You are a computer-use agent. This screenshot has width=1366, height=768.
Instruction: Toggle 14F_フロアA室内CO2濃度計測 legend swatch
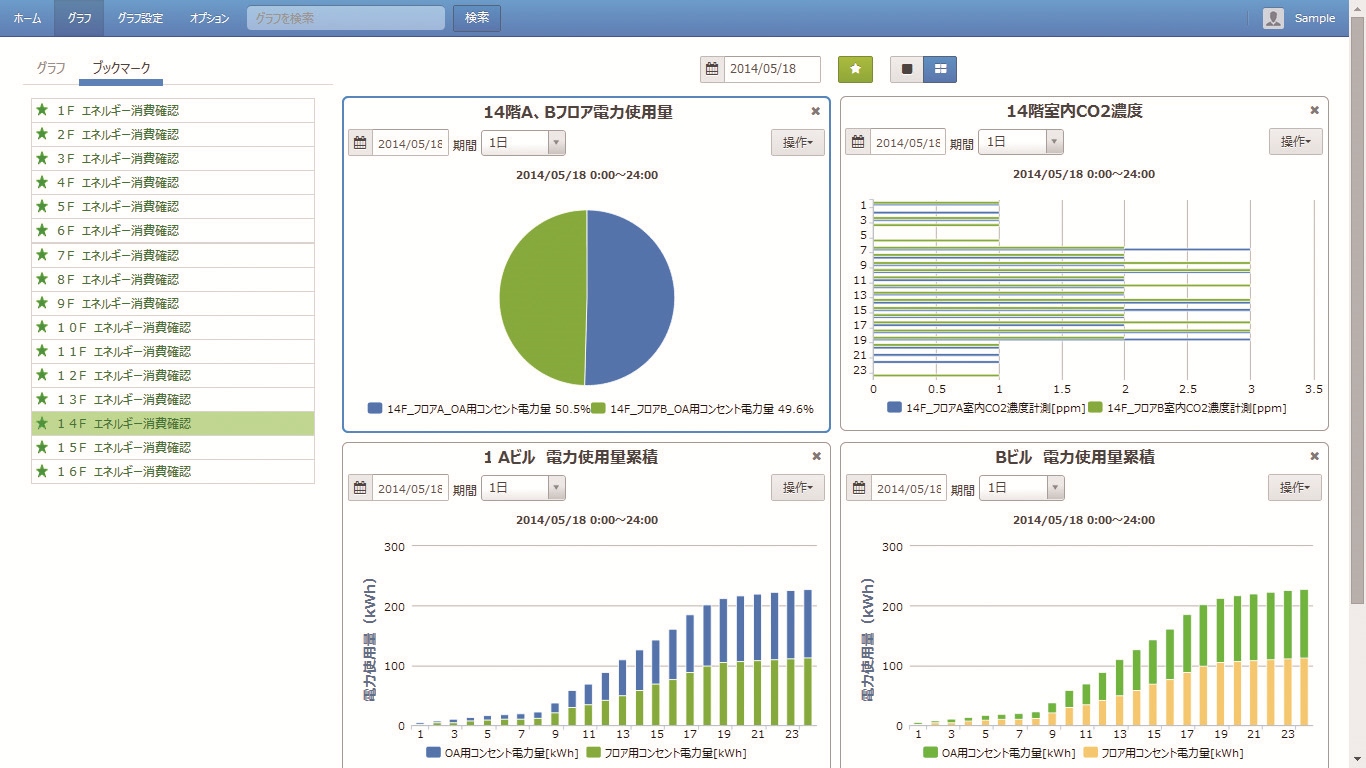coord(894,408)
